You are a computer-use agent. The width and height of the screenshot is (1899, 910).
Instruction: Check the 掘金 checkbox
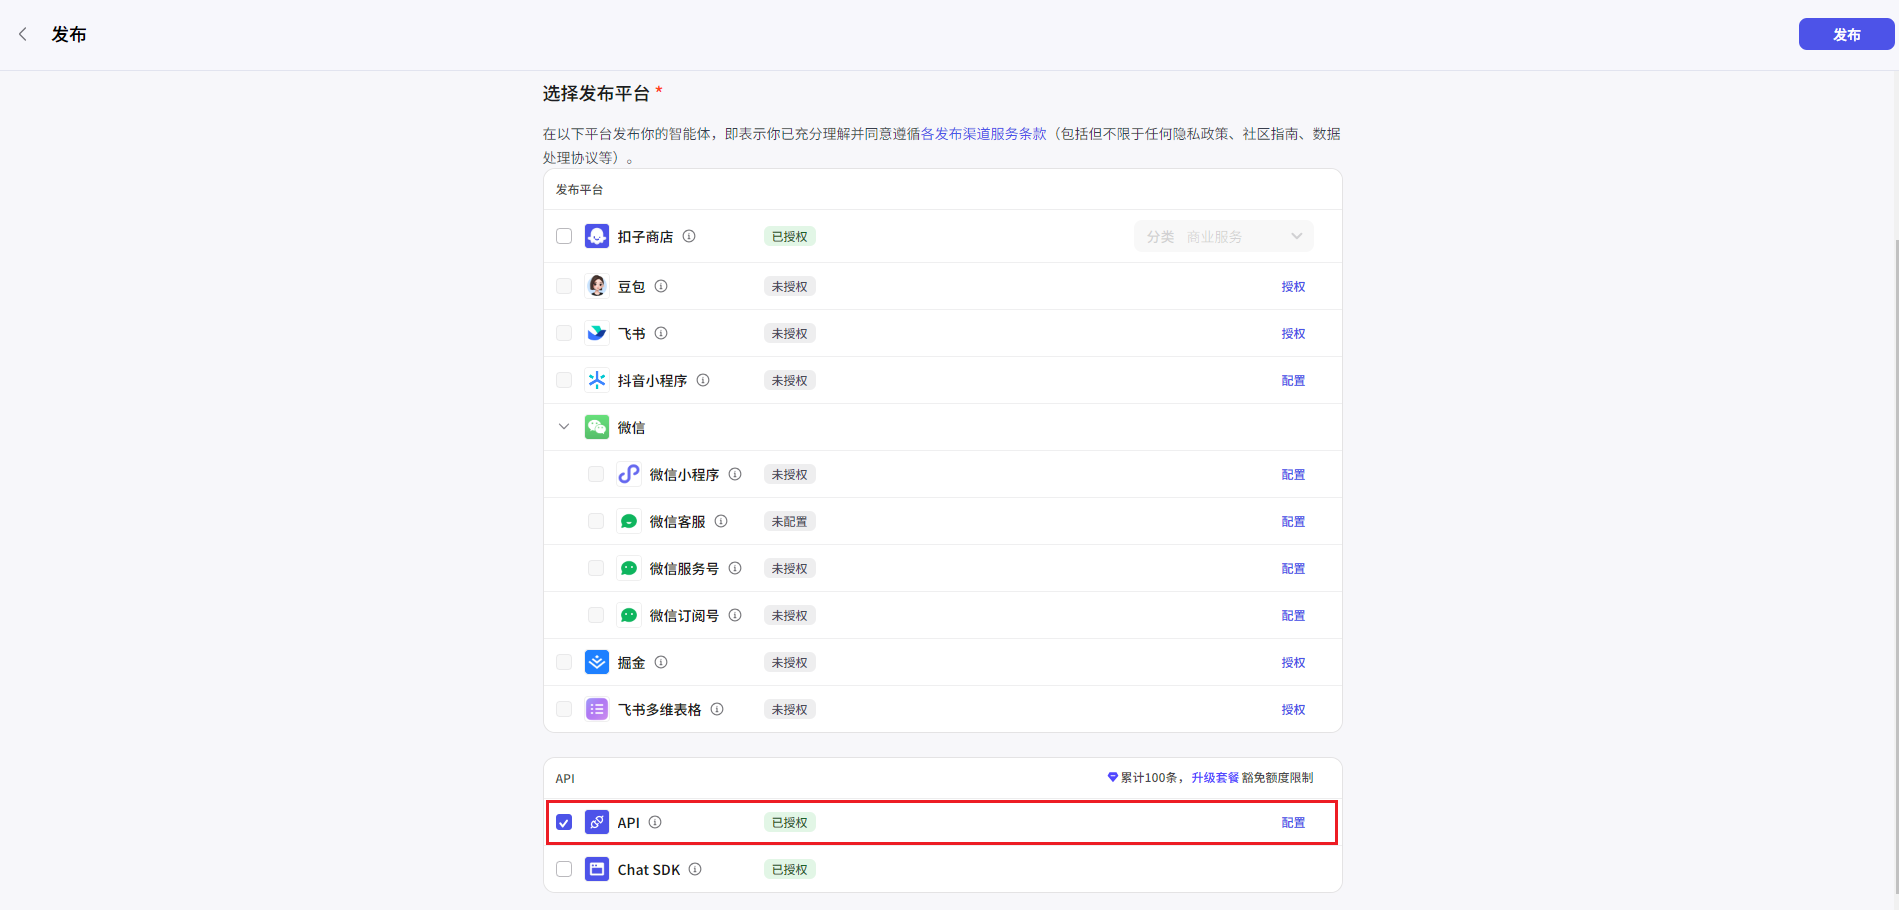click(564, 662)
